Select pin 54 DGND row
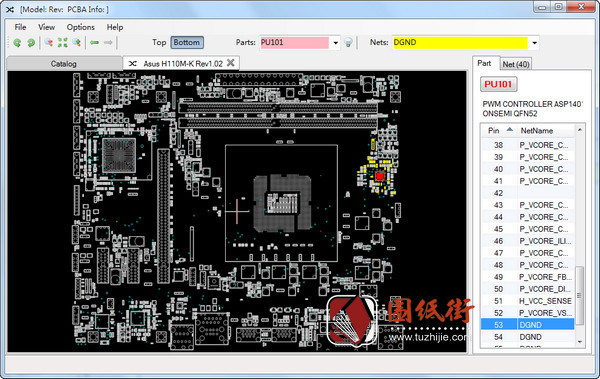Image resolution: width=600 pixels, height=379 pixels. click(x=528, y=337)
